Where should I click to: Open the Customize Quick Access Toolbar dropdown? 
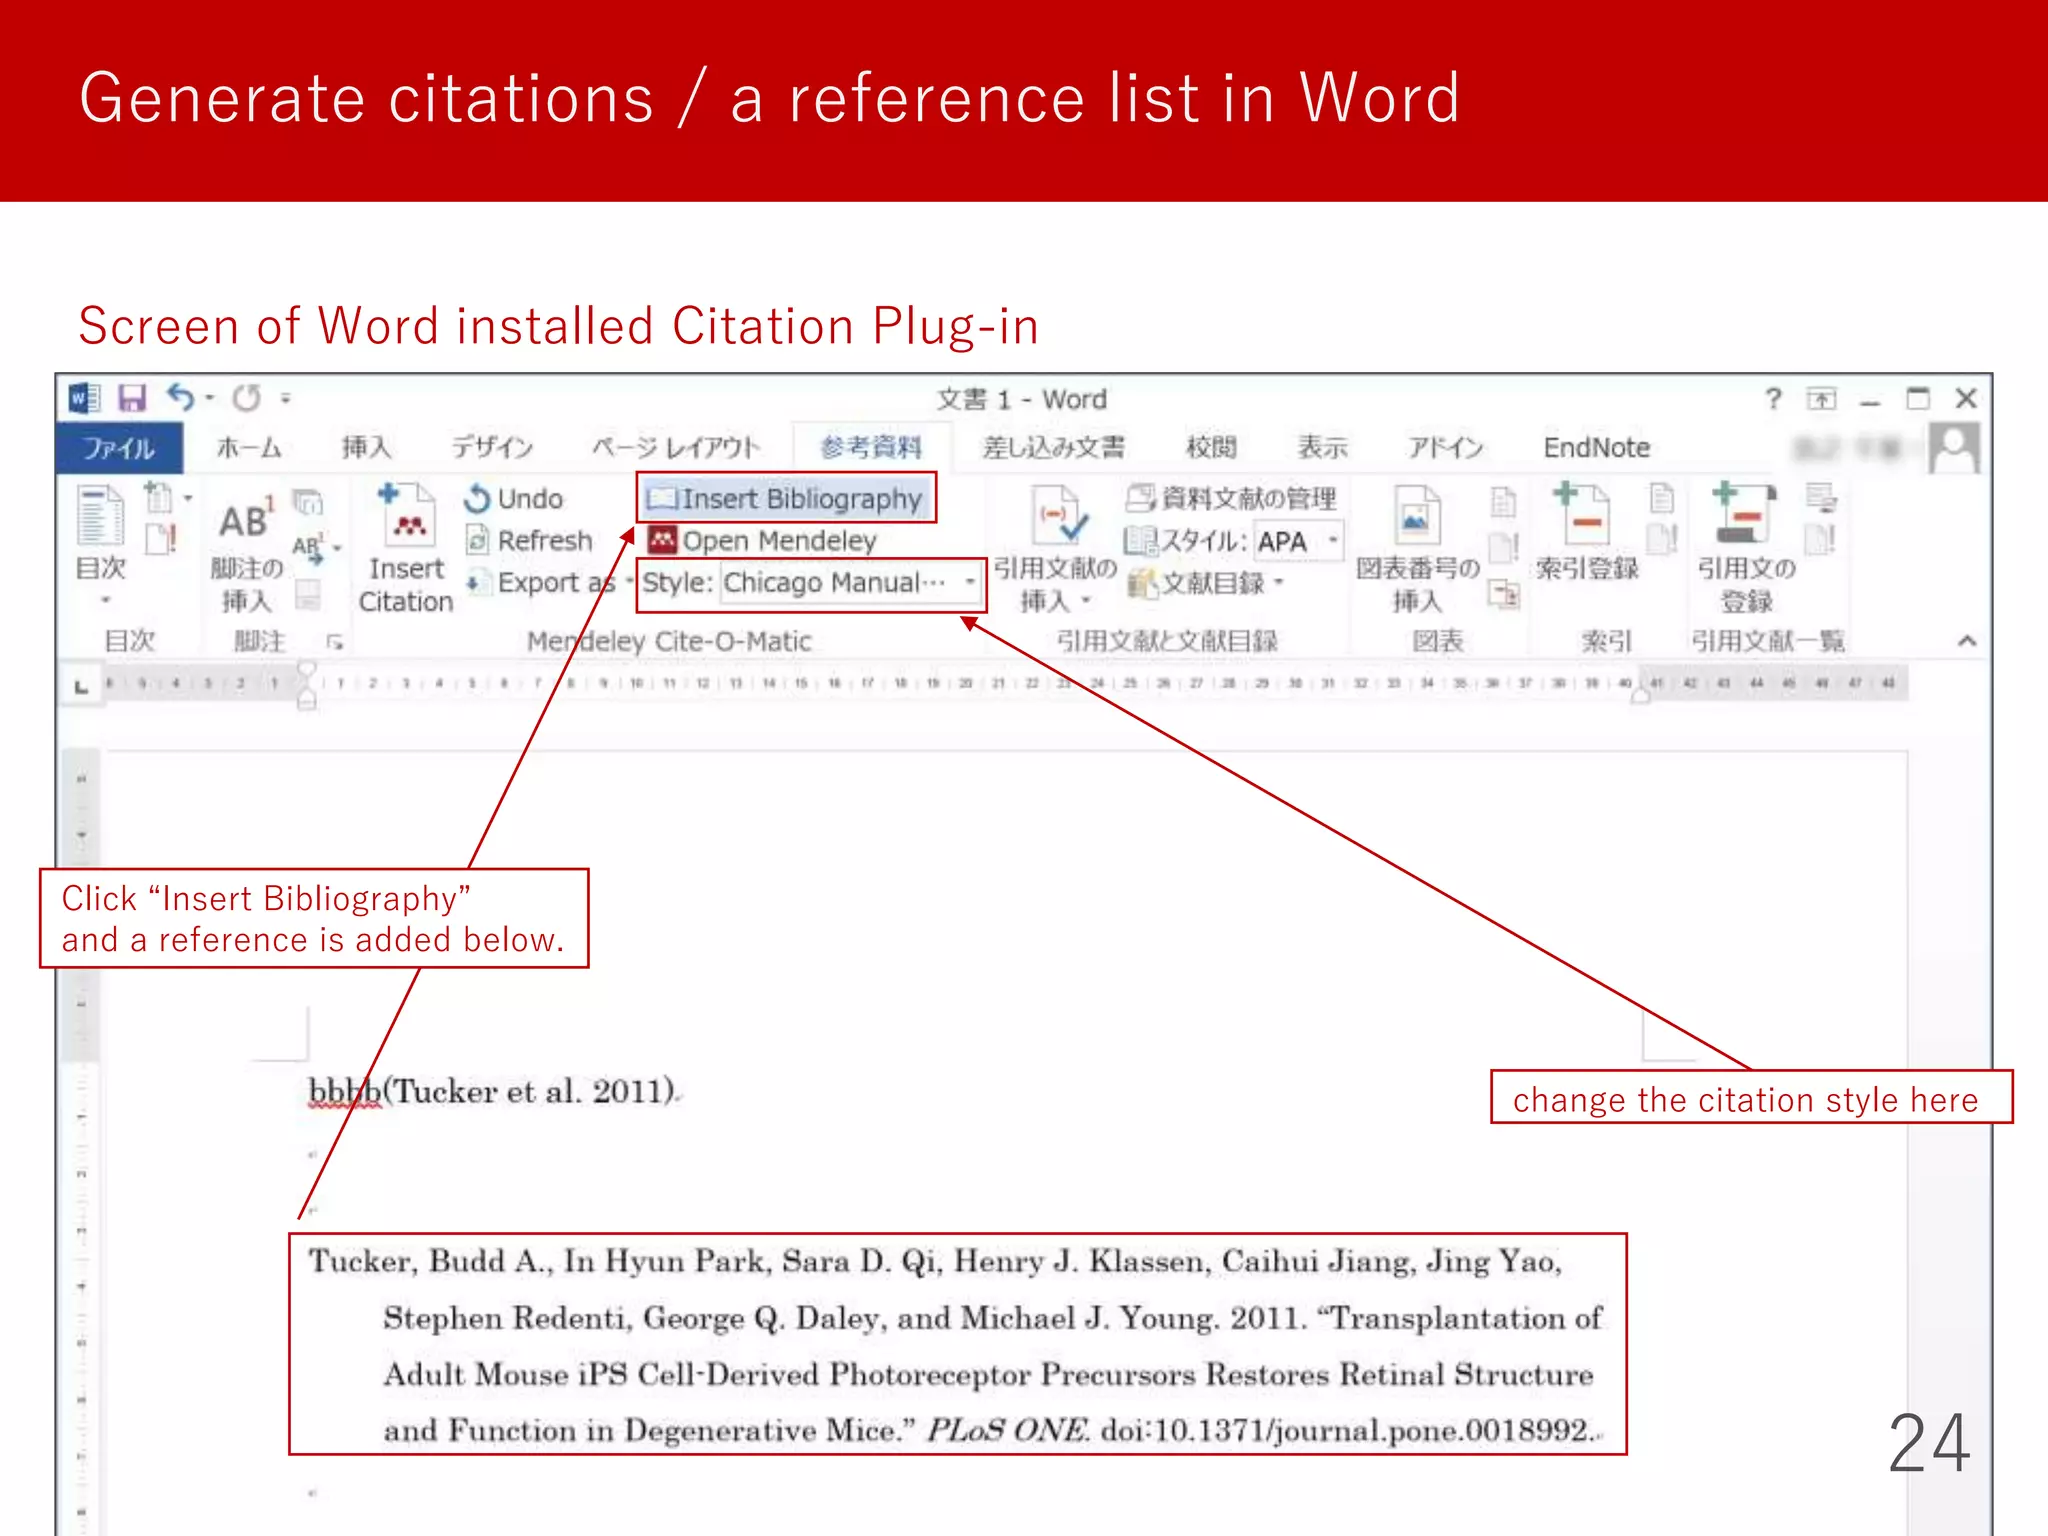(285, 398)
